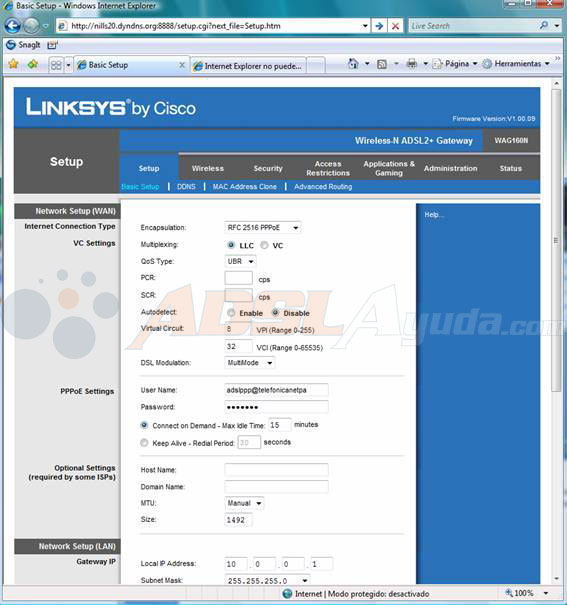Open the new blank tab button
The width and height of the screenshot is (567, 605).
click(316, 66)
